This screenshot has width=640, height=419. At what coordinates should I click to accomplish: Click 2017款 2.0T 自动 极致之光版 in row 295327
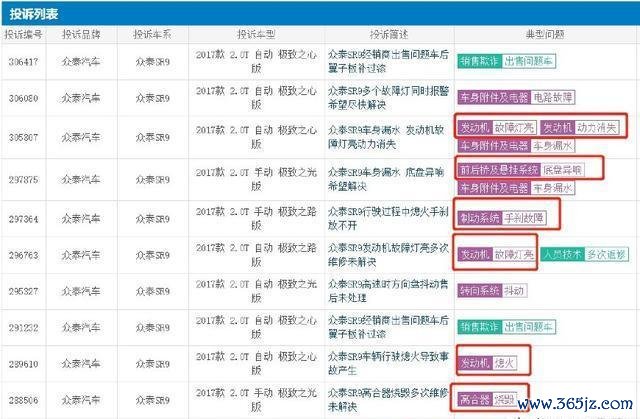pos(256,291)
